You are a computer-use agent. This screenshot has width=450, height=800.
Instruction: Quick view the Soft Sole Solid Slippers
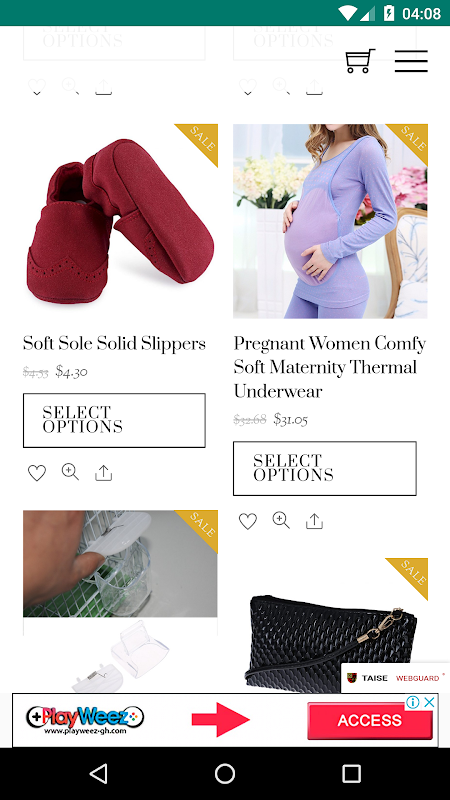point(70,472)
